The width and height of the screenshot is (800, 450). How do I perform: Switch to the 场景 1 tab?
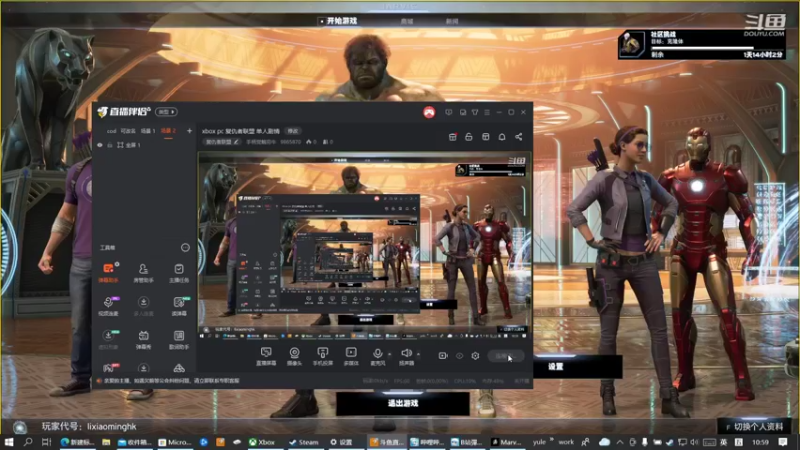pyautogui.click(x=147, y=131)
